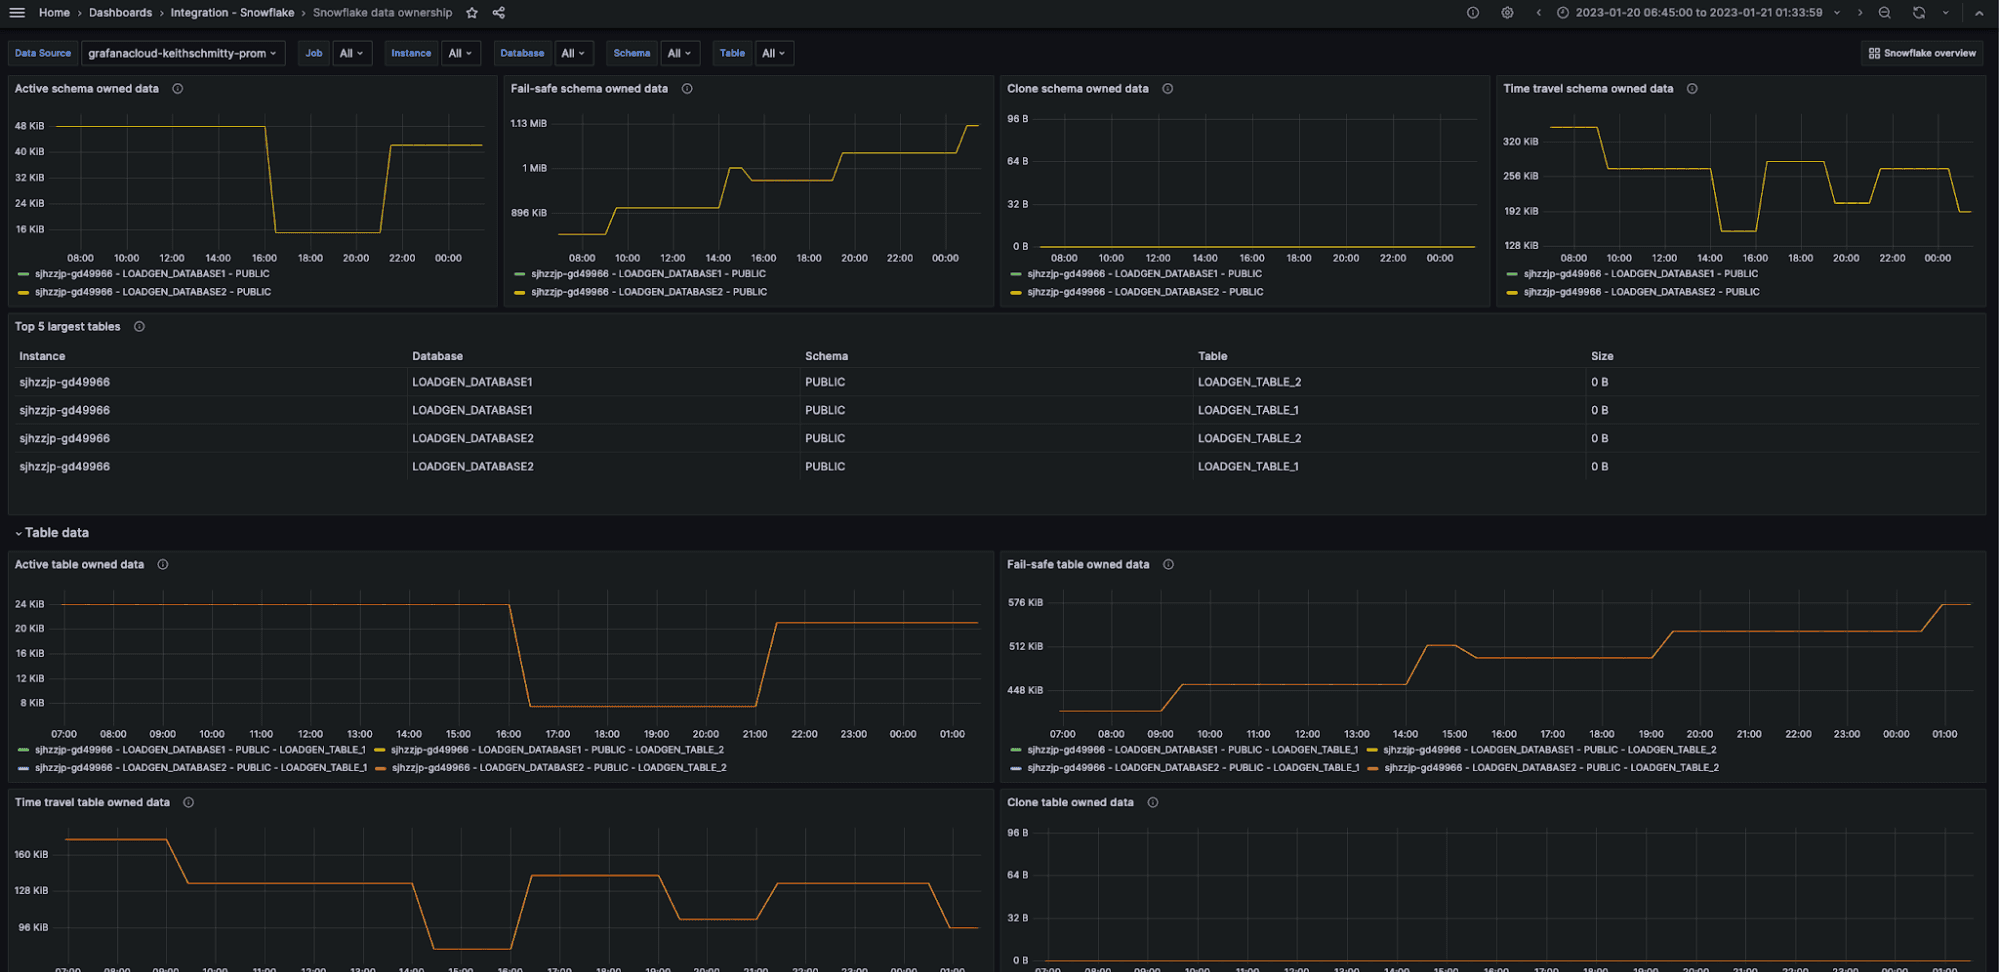Click the share dashboard icon

[x=497, y=13]
